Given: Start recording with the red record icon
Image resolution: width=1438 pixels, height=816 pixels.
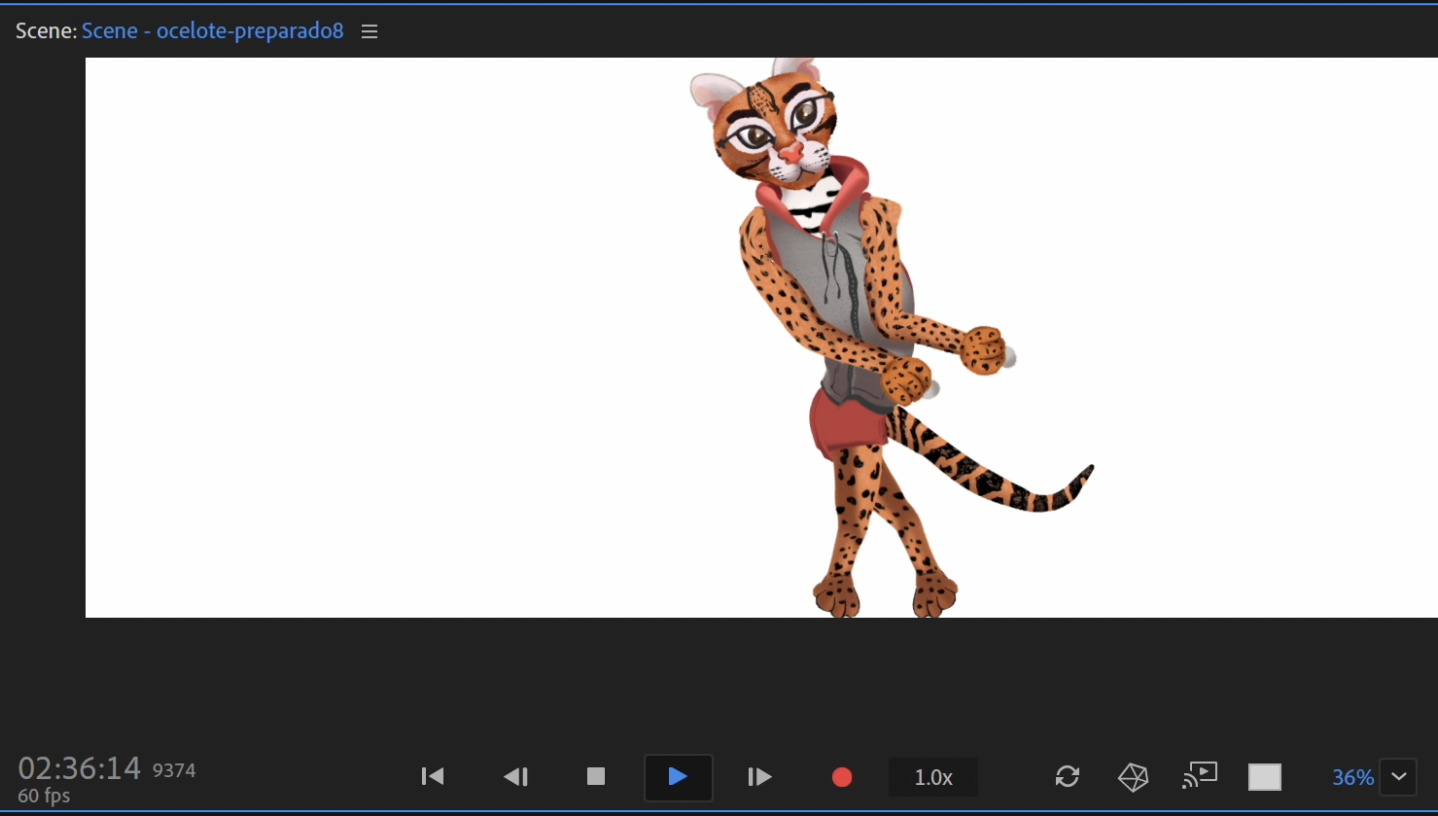Looking at the screenshot, I should click(841, 776).
